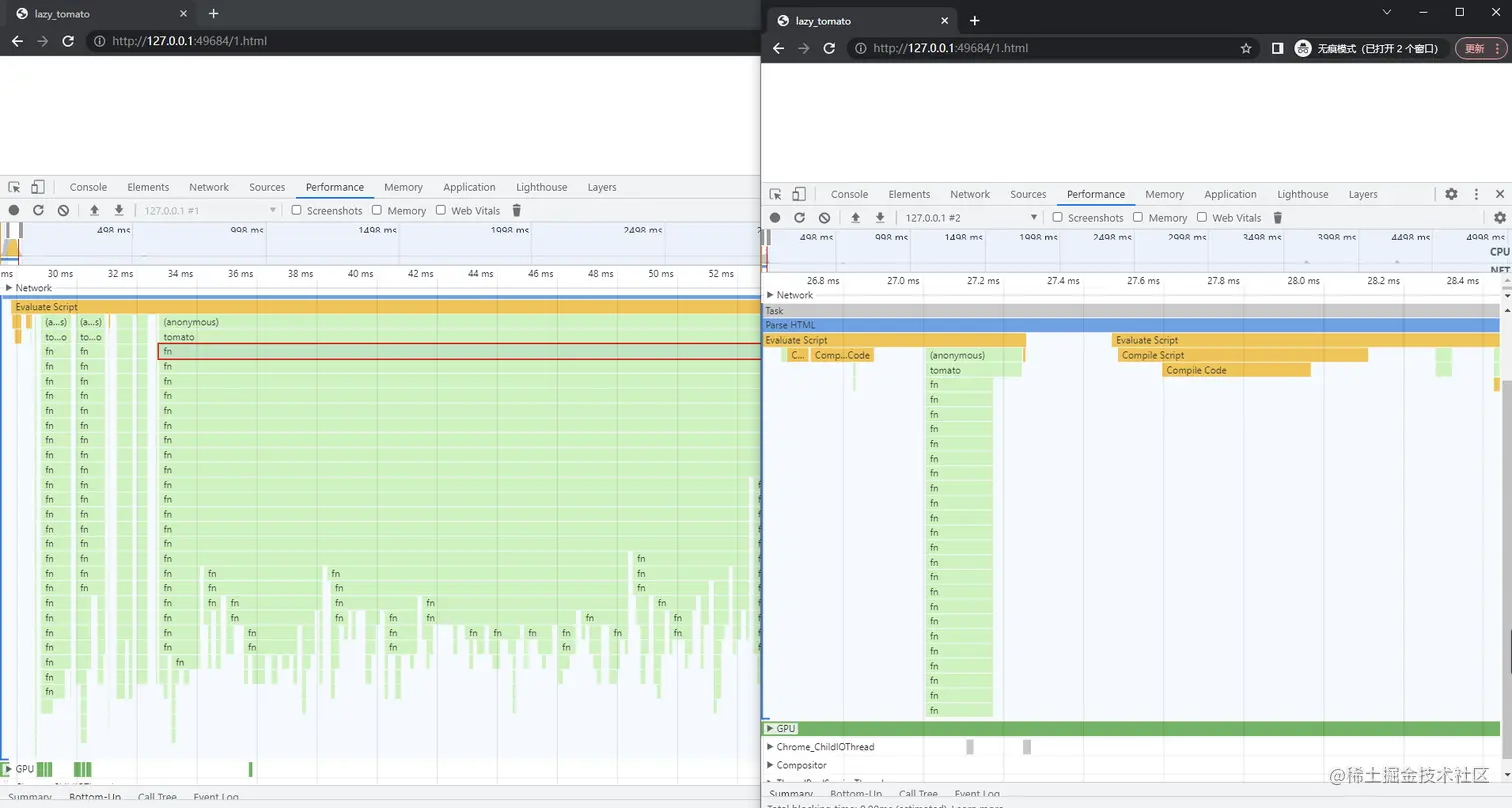Click the 更新 update button
Image resolution: width=1512 pixels, height=808 pixels.
click(1480, 48)
